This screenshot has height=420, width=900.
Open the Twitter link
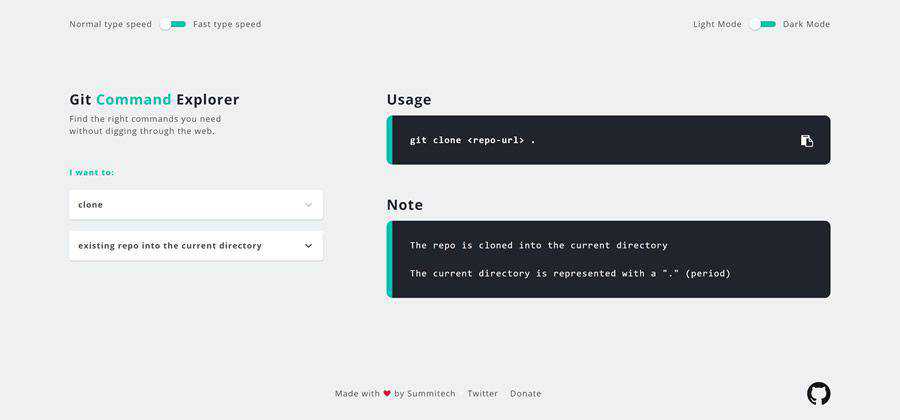click(482, 394)
